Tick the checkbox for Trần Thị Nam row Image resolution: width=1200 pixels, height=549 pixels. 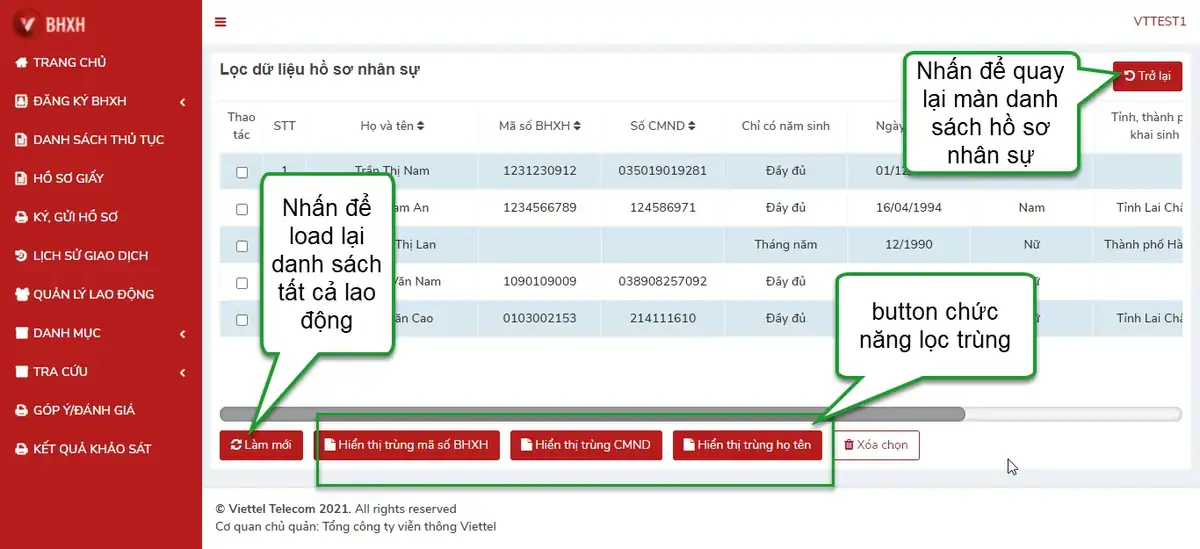[x=242, y=172]
